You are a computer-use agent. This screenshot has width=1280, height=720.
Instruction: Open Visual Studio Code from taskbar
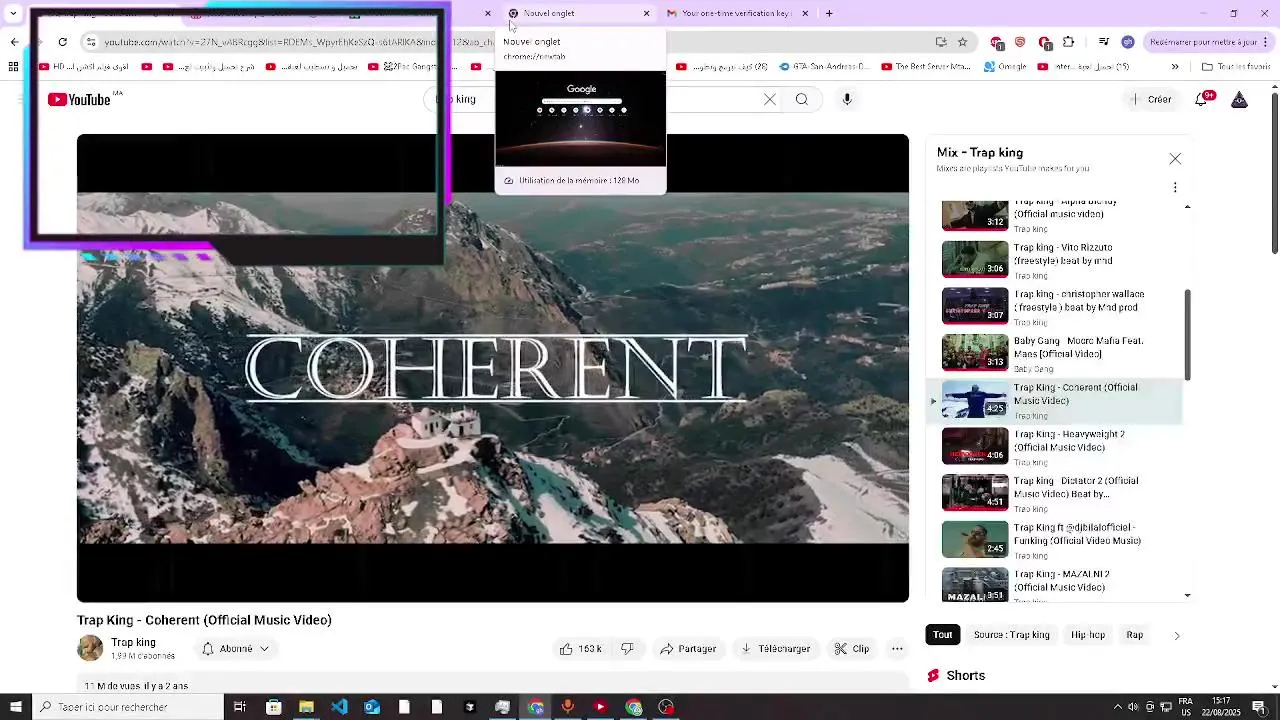339,707
